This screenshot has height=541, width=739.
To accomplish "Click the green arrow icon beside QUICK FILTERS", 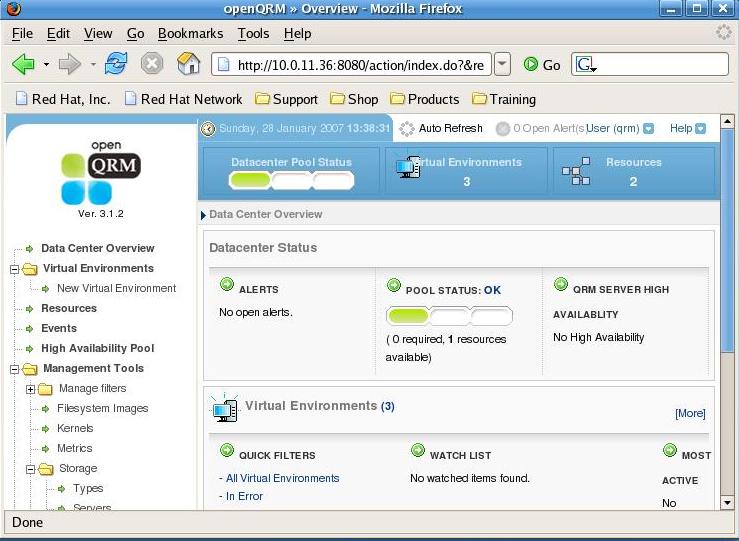I will tap(227, 451).
